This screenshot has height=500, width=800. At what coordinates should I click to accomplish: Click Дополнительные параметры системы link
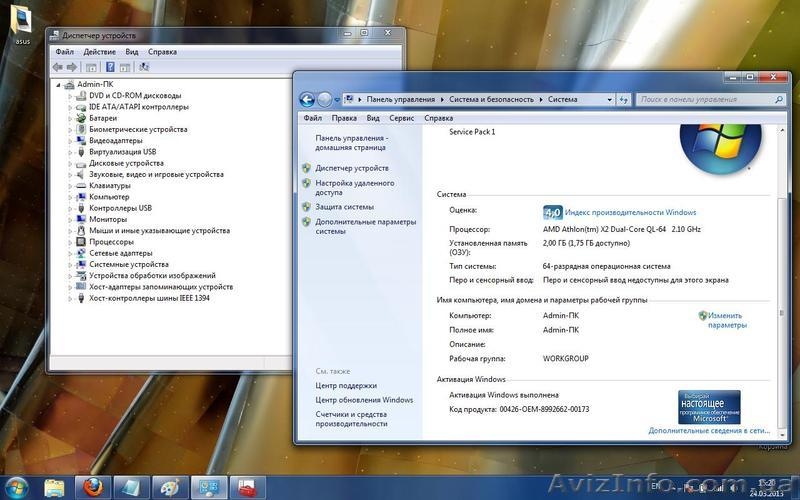point(365,227)
